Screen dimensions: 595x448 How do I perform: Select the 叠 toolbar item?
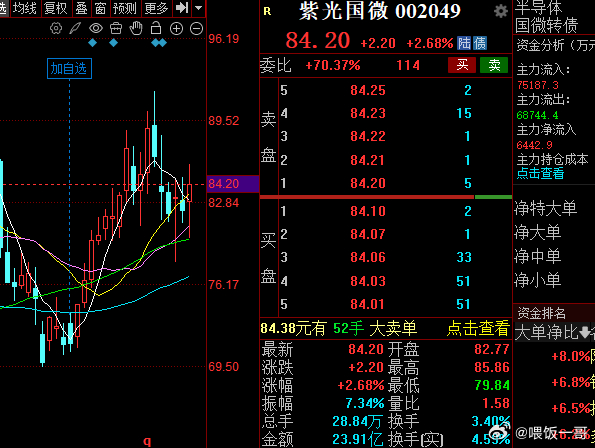pos(81,8)
